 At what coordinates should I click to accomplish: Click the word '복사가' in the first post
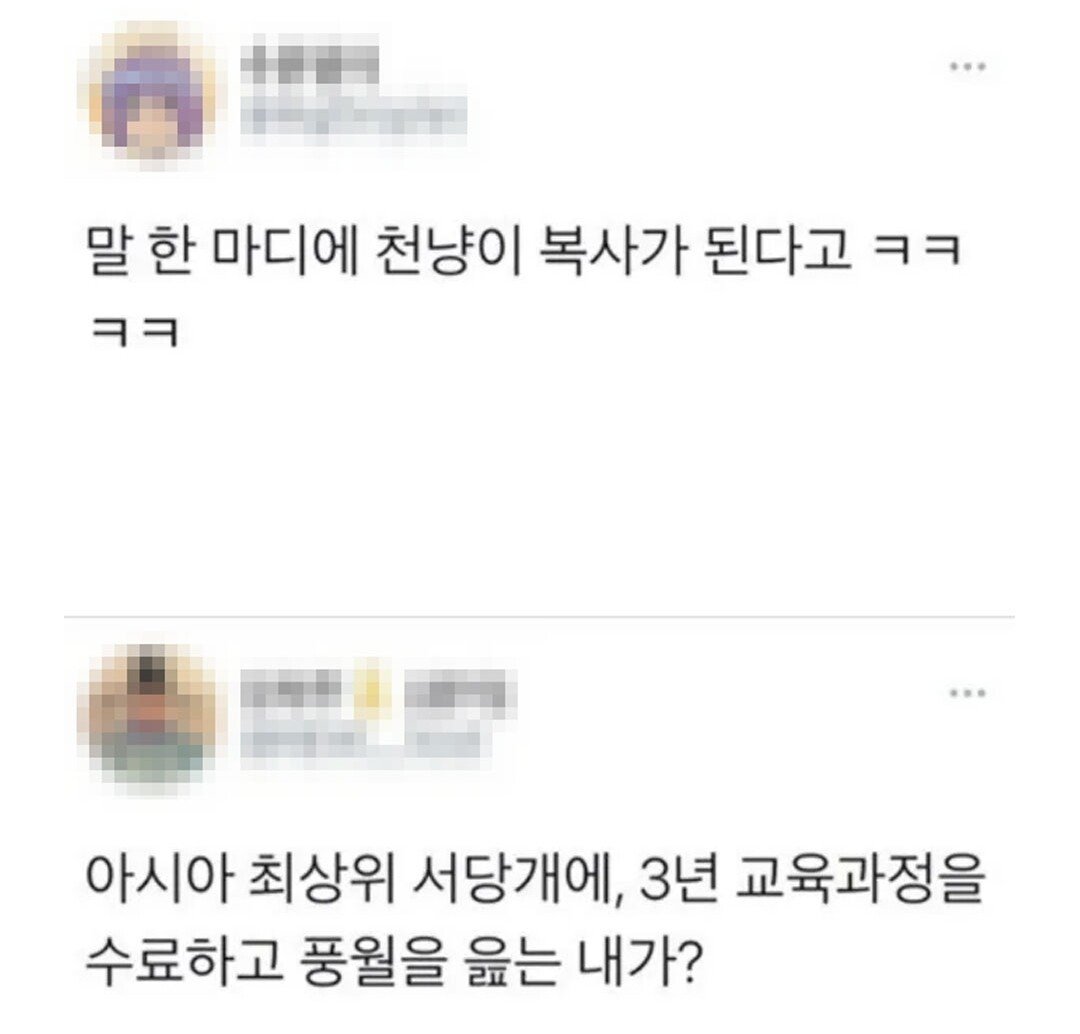pyautogui.click(x=611, y=250)
